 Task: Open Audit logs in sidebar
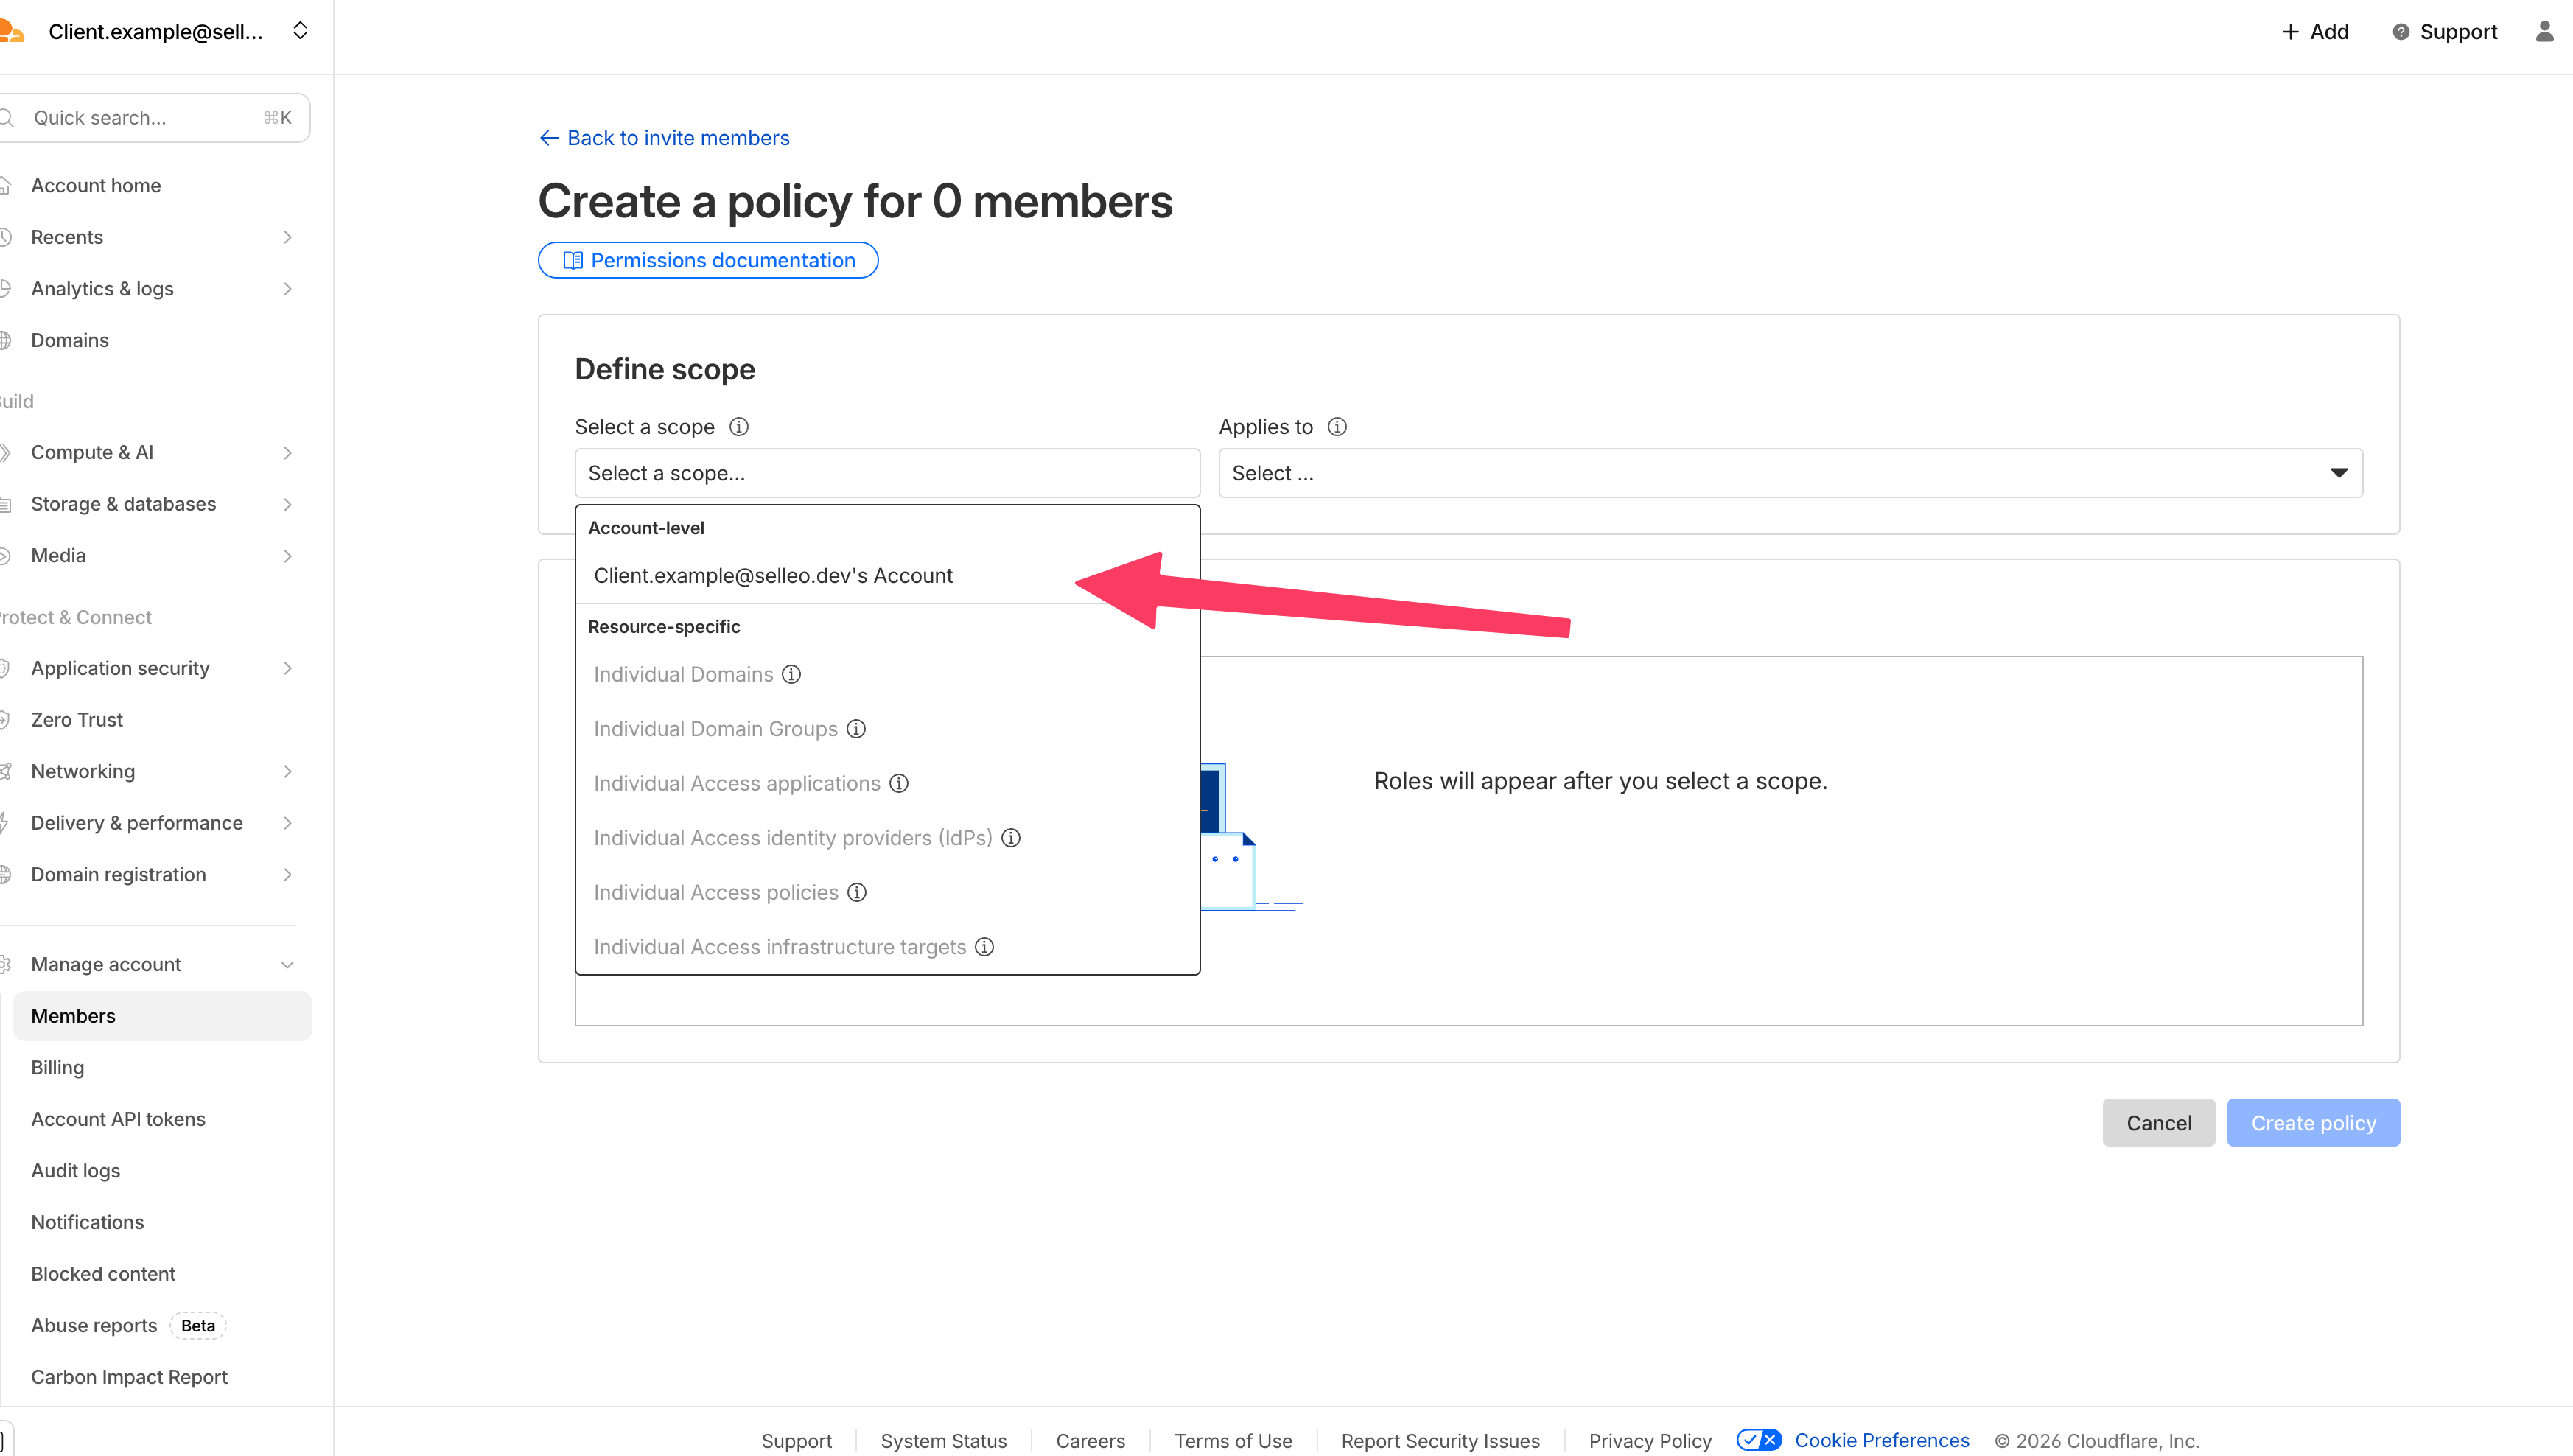click(75, 1171)
